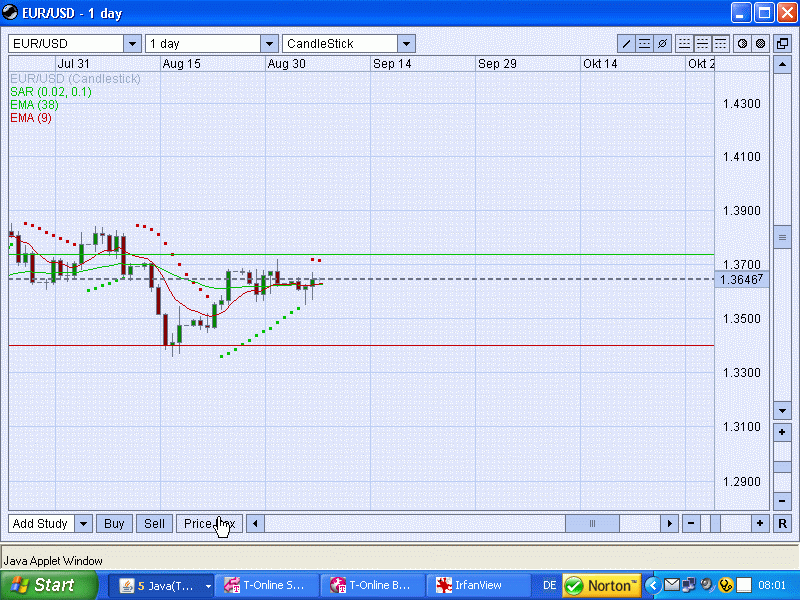Click the EUR/USD instrument combo field
800x600 pixels.
66,44
